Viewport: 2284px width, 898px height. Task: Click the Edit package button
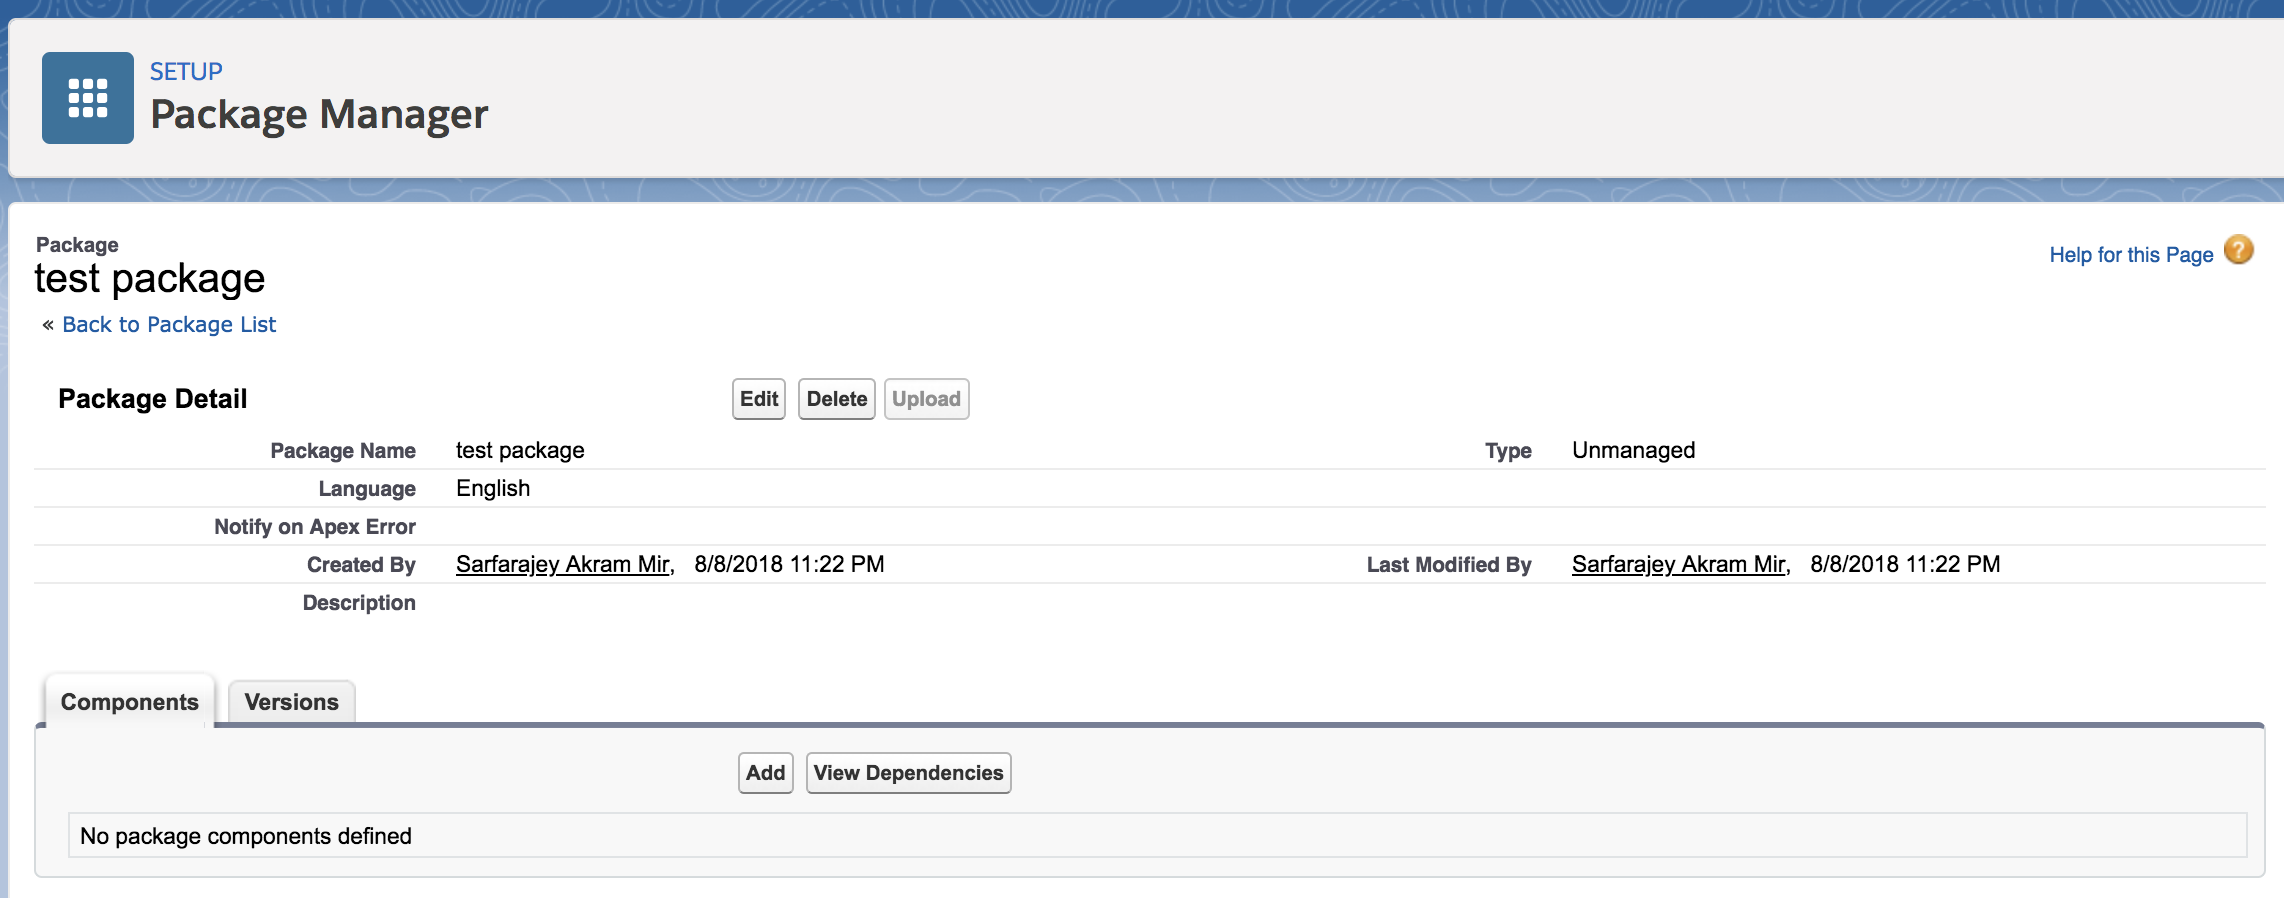click(x=758, y=399)
